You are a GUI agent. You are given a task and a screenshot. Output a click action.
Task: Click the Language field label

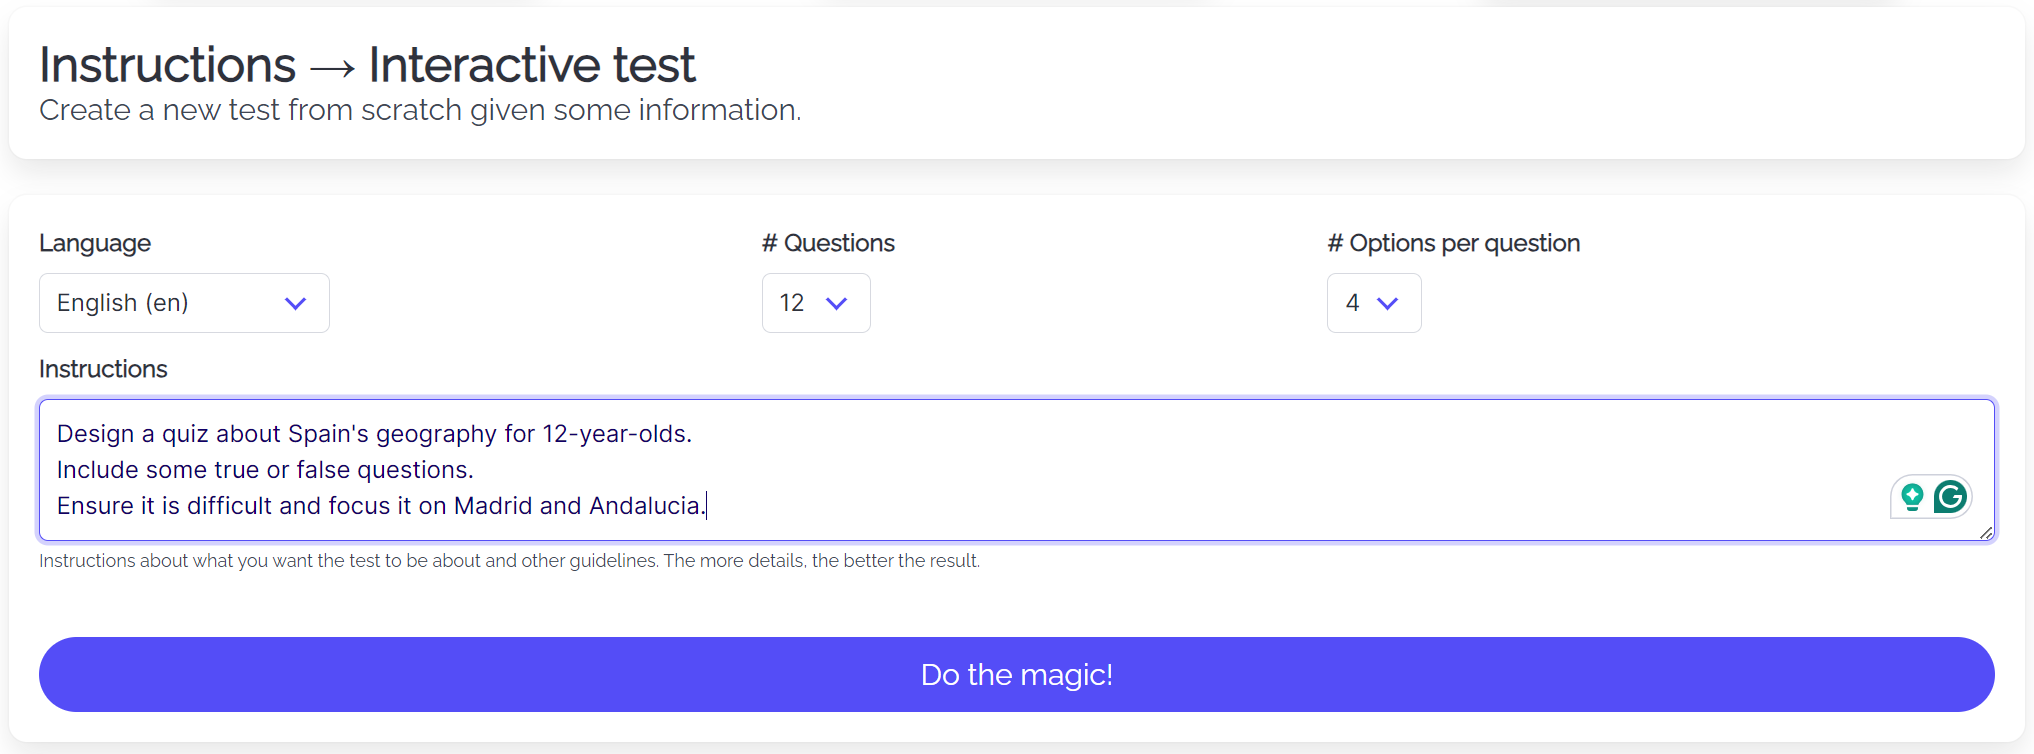pos(95,243)
